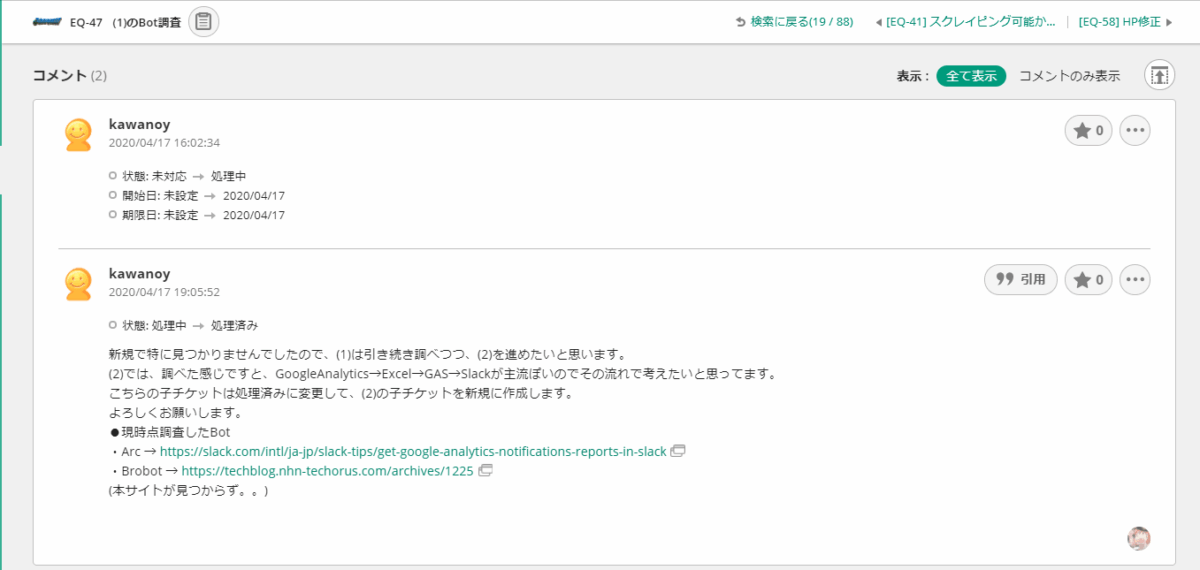Switch to コメントのみ表示 filter
1200x570 pixels.
(x=1069, y=76)
